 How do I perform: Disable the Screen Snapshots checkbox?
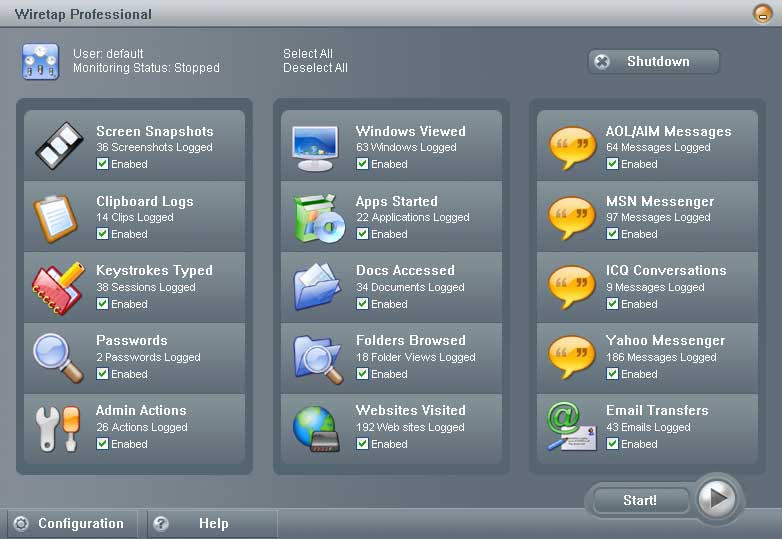102,164
